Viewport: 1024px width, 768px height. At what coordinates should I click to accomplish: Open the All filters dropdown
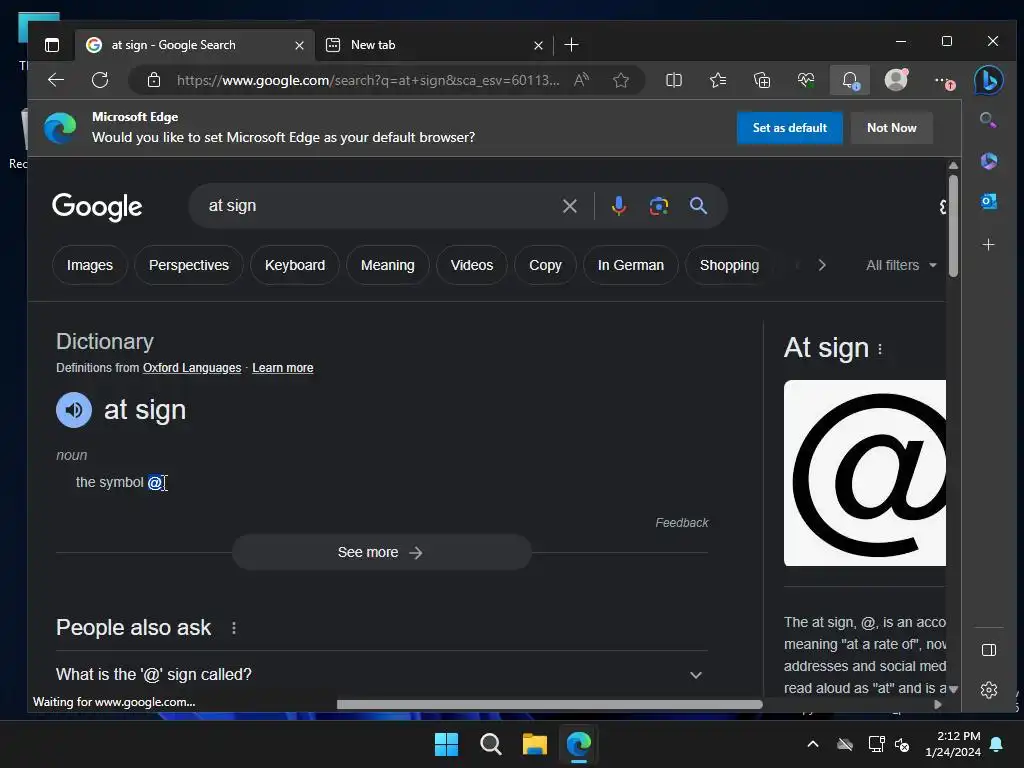[x=901, y=265]
